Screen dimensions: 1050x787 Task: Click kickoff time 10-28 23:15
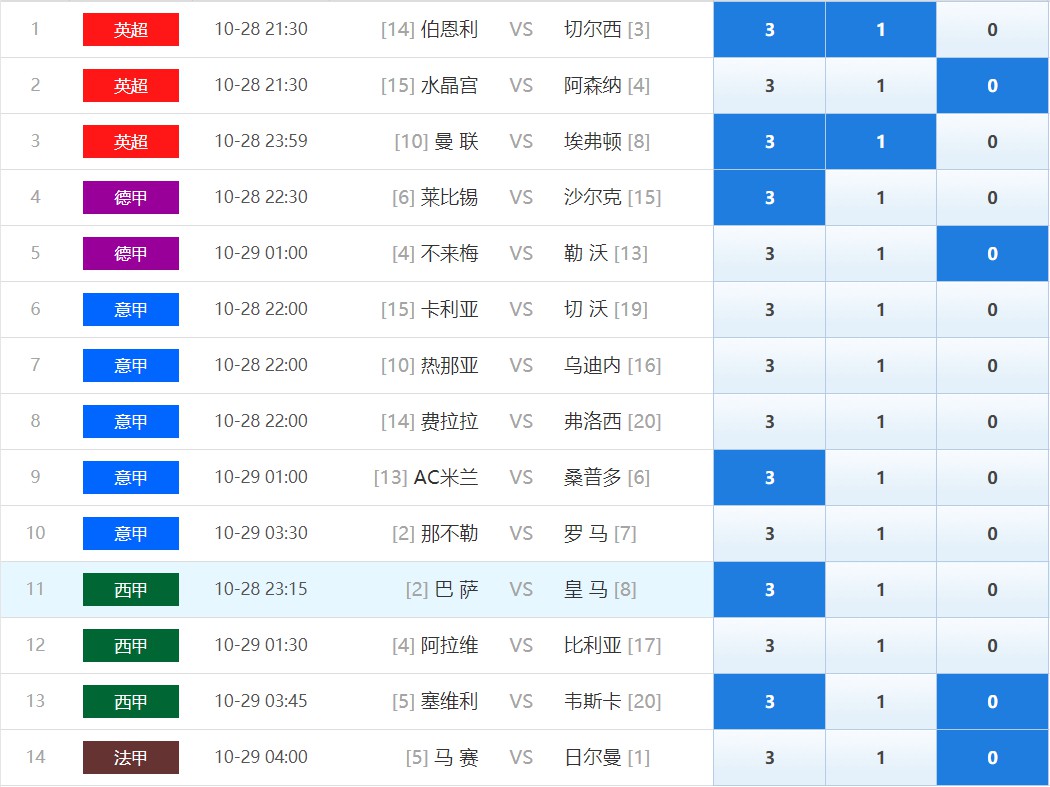(x=261, y=589)
